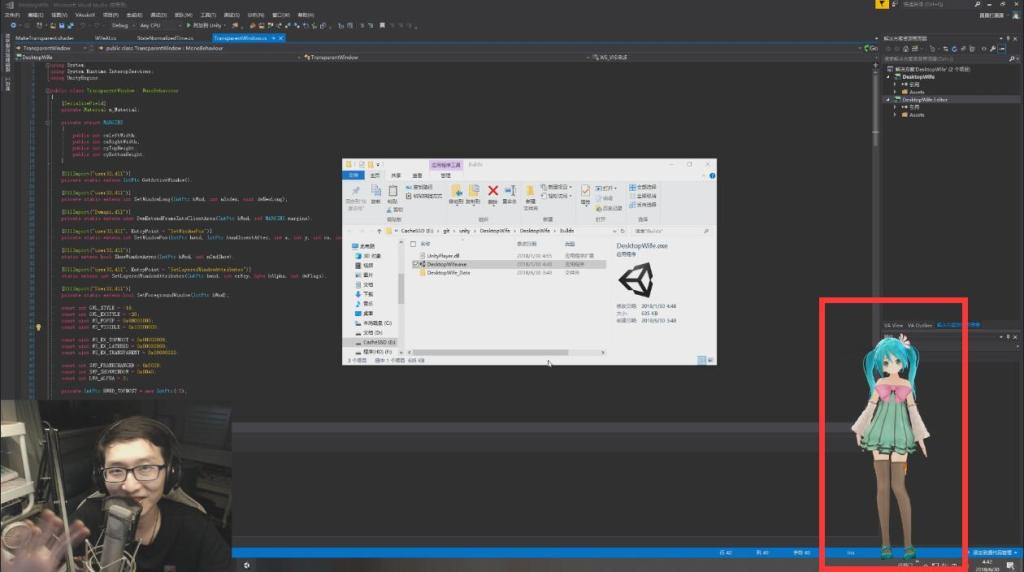Image resolution: width=1024 pixels, height=572 pixels.
Task: Click the Move to icon in Explorer ribbon
Action: click(x=456, y=191)
